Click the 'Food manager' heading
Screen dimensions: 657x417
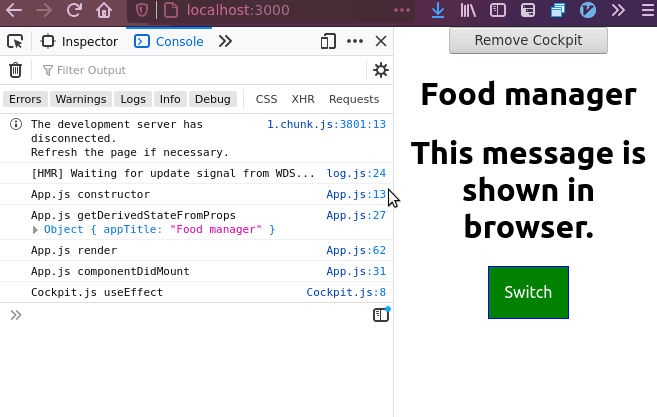point(528,94)
